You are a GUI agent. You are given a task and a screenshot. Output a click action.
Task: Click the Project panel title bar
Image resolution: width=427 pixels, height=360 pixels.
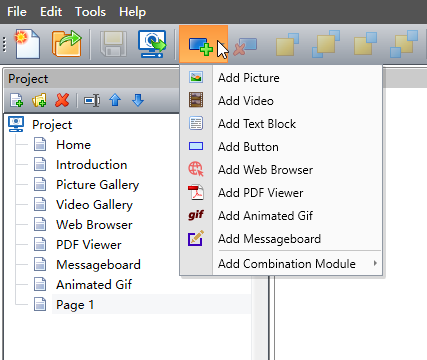(x=92, y=79)
